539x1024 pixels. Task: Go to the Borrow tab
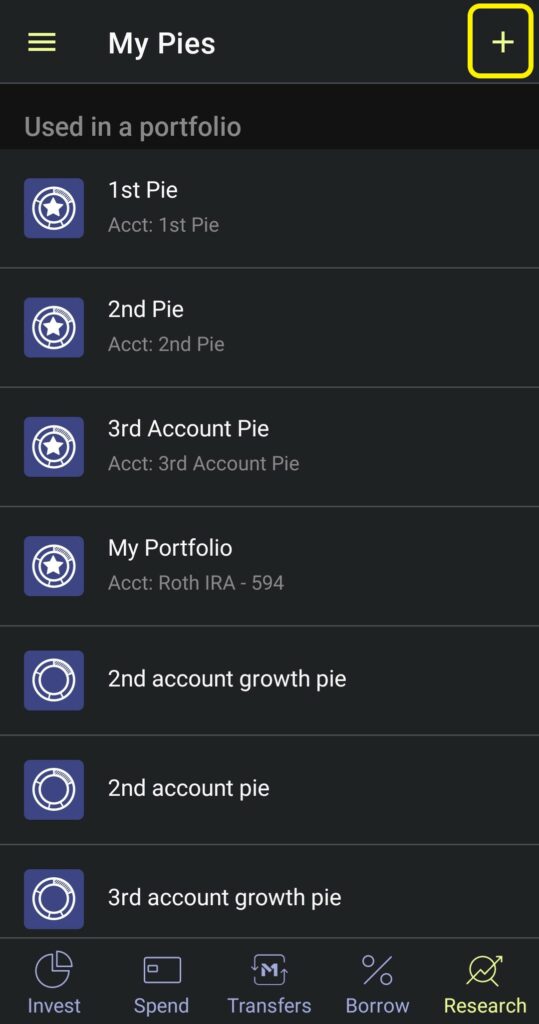coord(377,982)
